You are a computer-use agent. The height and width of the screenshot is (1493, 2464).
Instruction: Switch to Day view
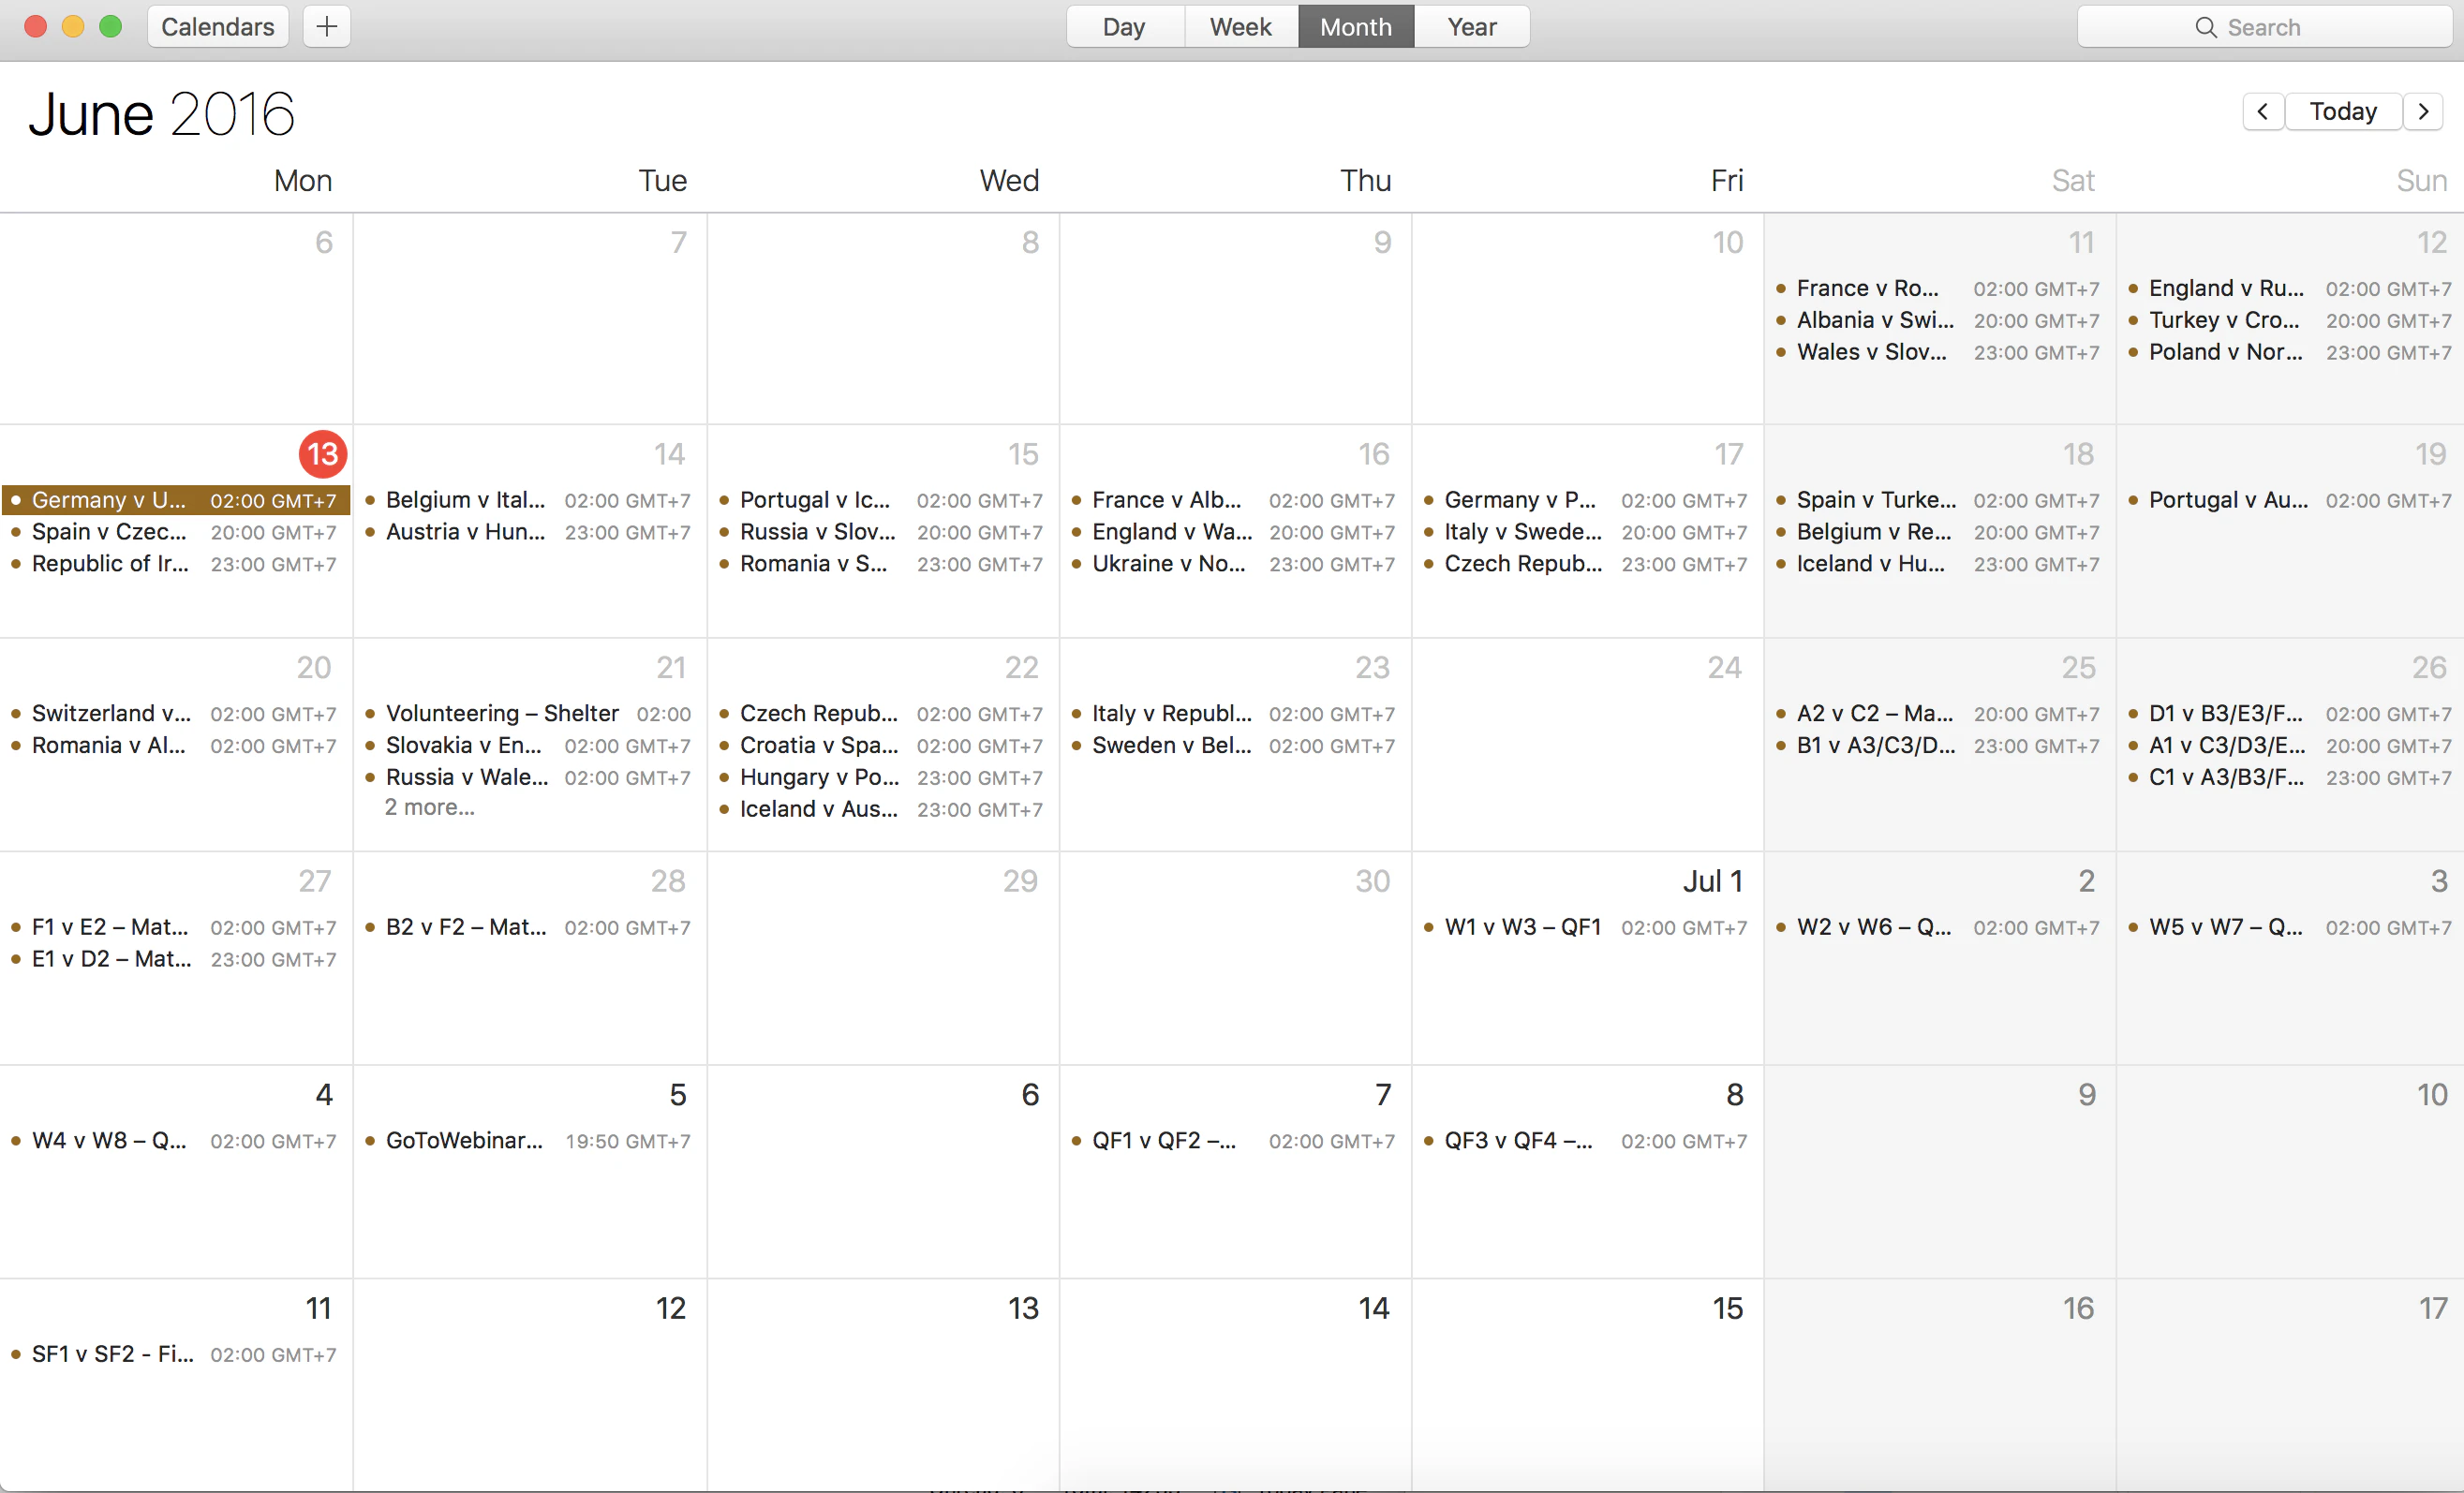(x=1124, y=27)
